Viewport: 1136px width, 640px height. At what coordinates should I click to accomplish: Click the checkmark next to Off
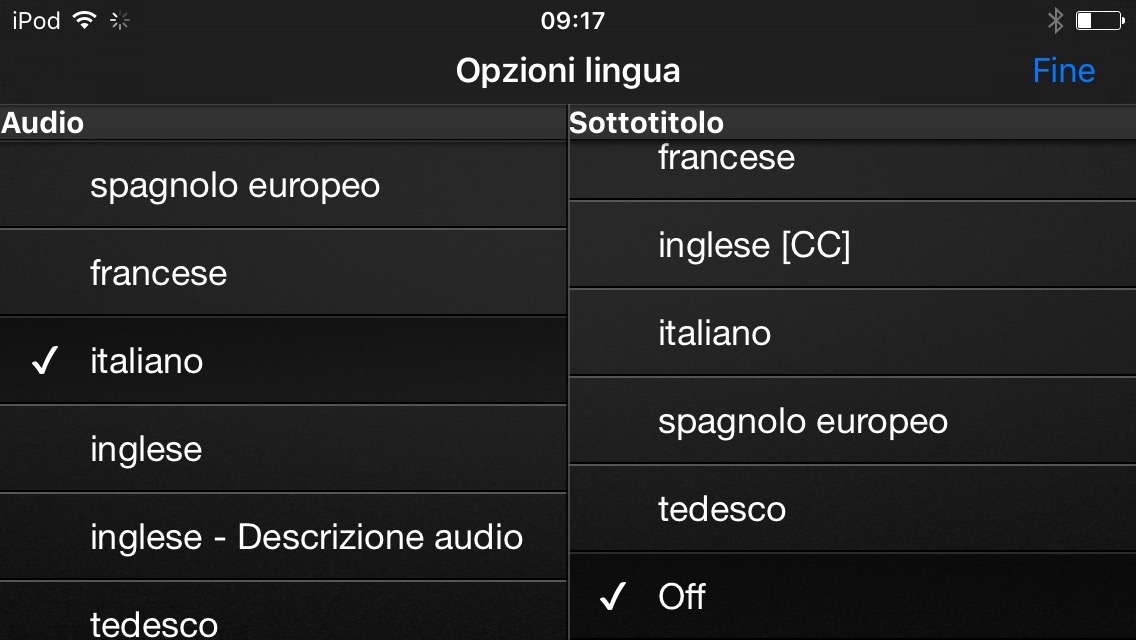click(612, 598)
